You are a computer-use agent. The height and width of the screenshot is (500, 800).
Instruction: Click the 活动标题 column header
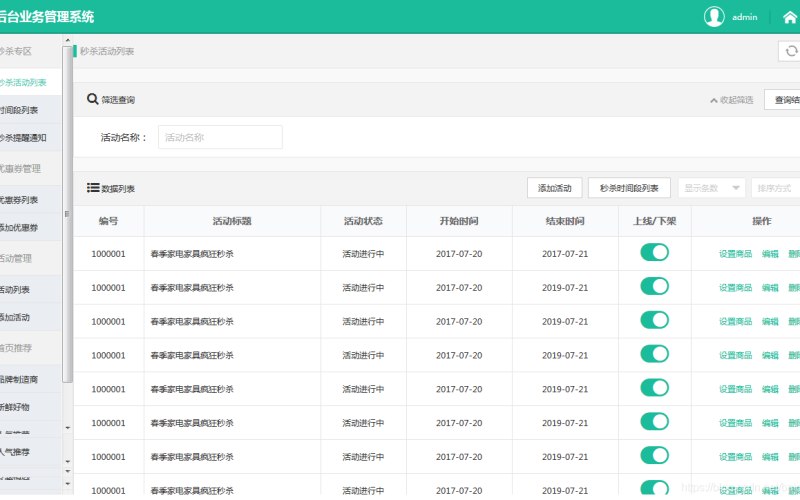click(x=232, y=221)
